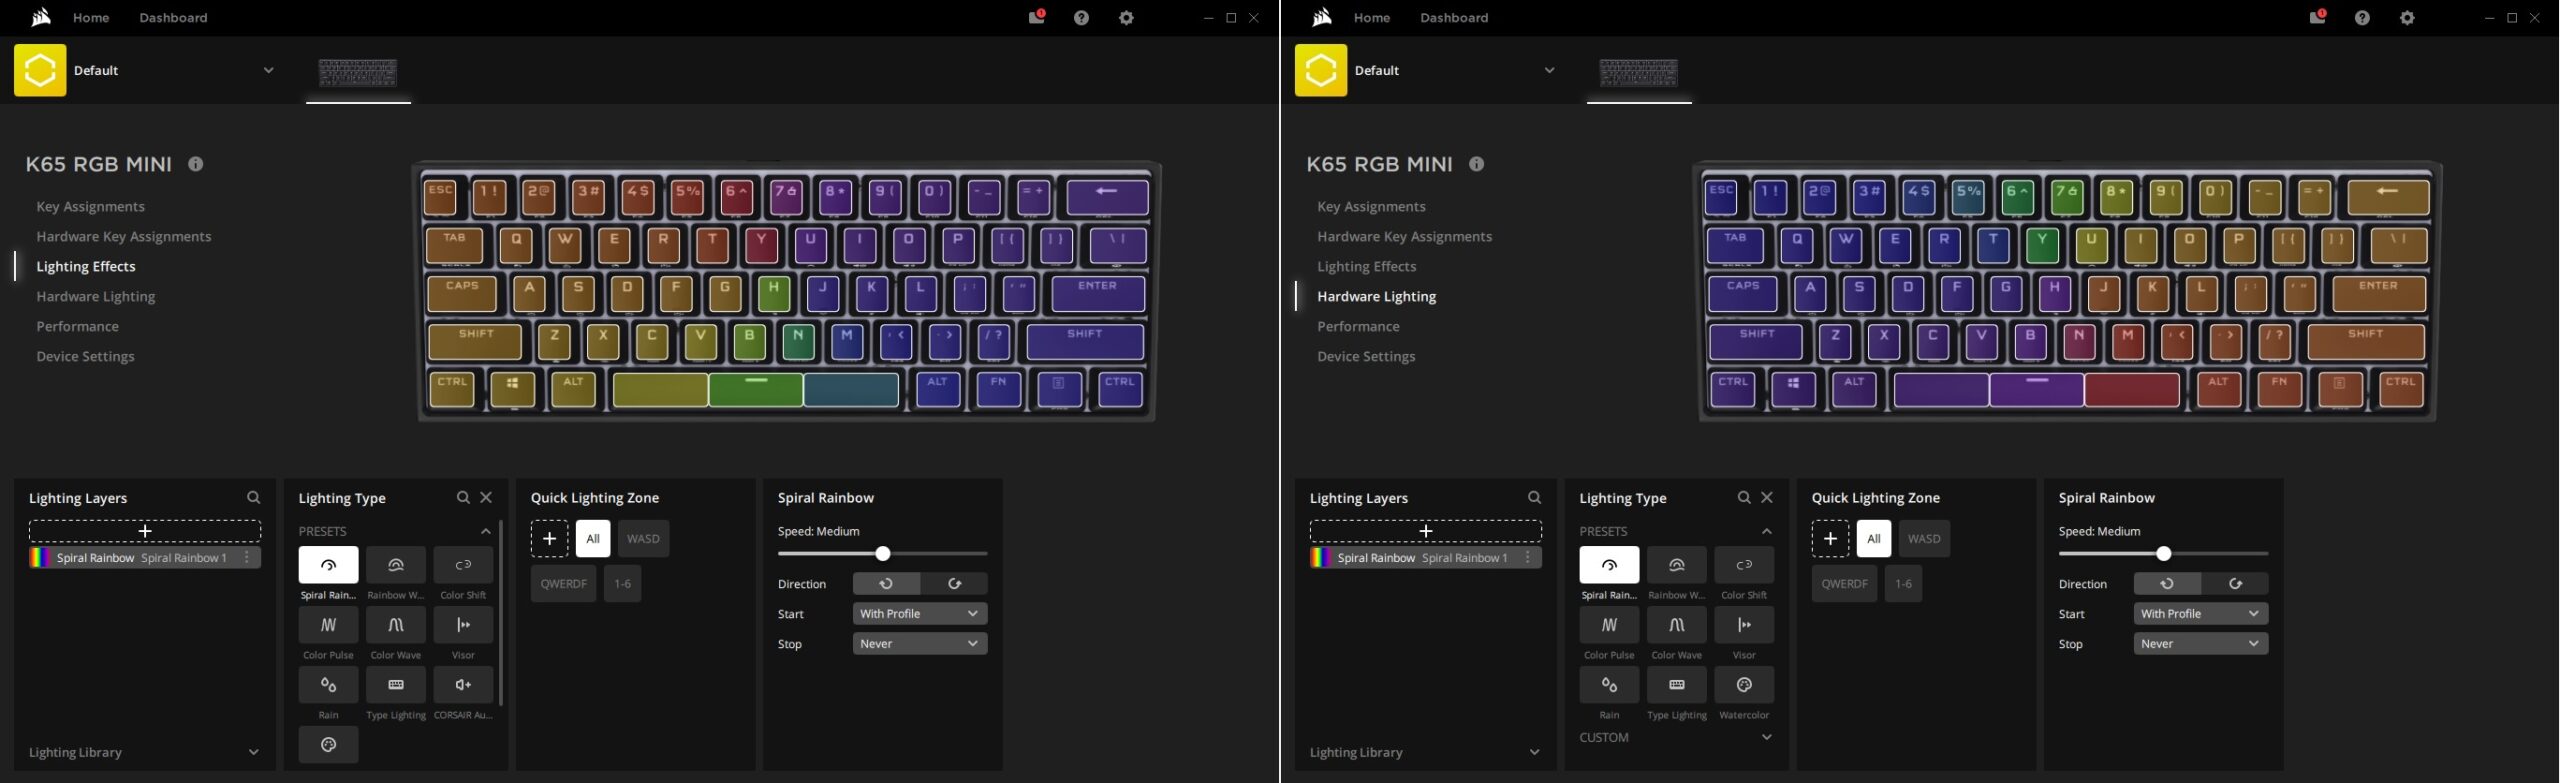Select Rainbow Wave preset in left window
The image size is (2560, 783).
click(x=396, y=565)
